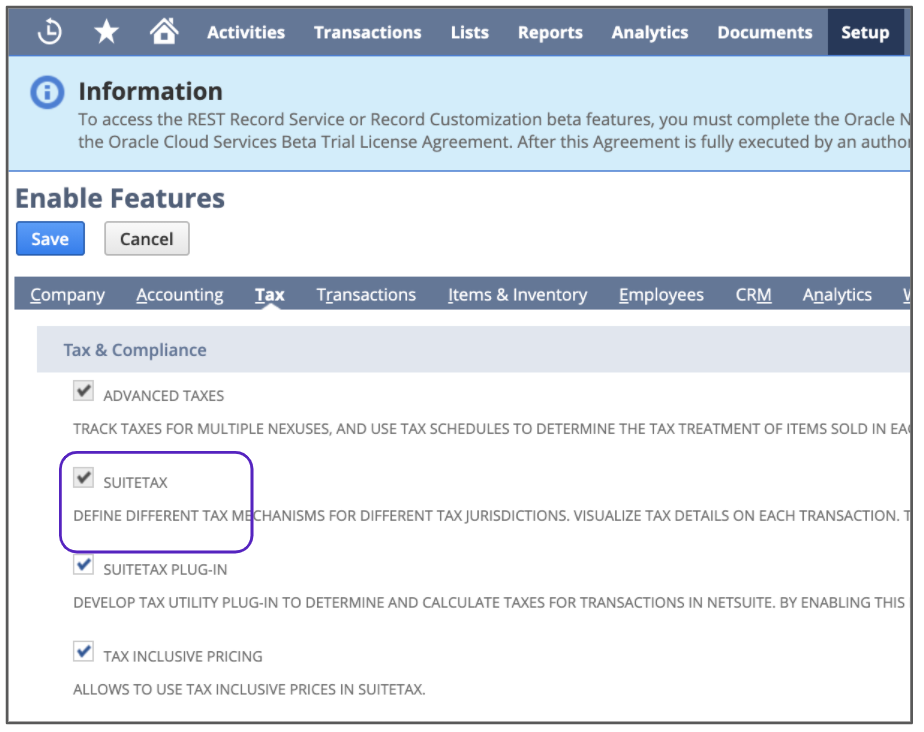Image resolution: width=924 pixels, height=732 pixels.
Task: Click the blue Information circle icon
Action: pos(47,93)
